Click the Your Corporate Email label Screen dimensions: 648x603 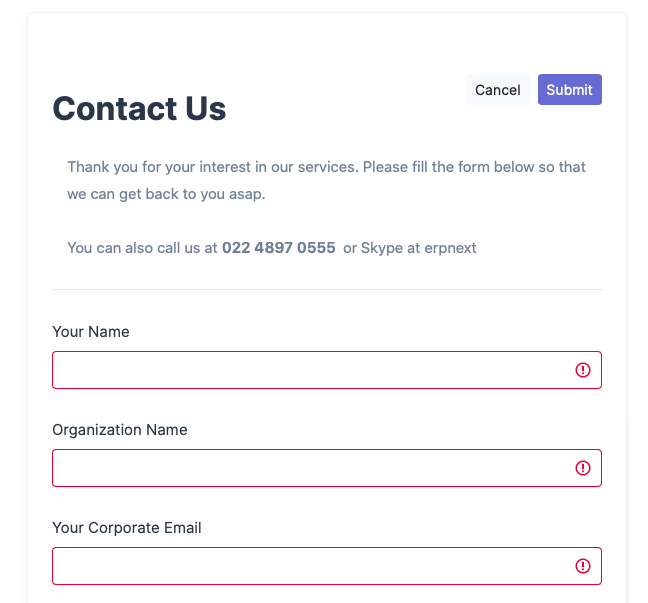click(x=127, y=528)
